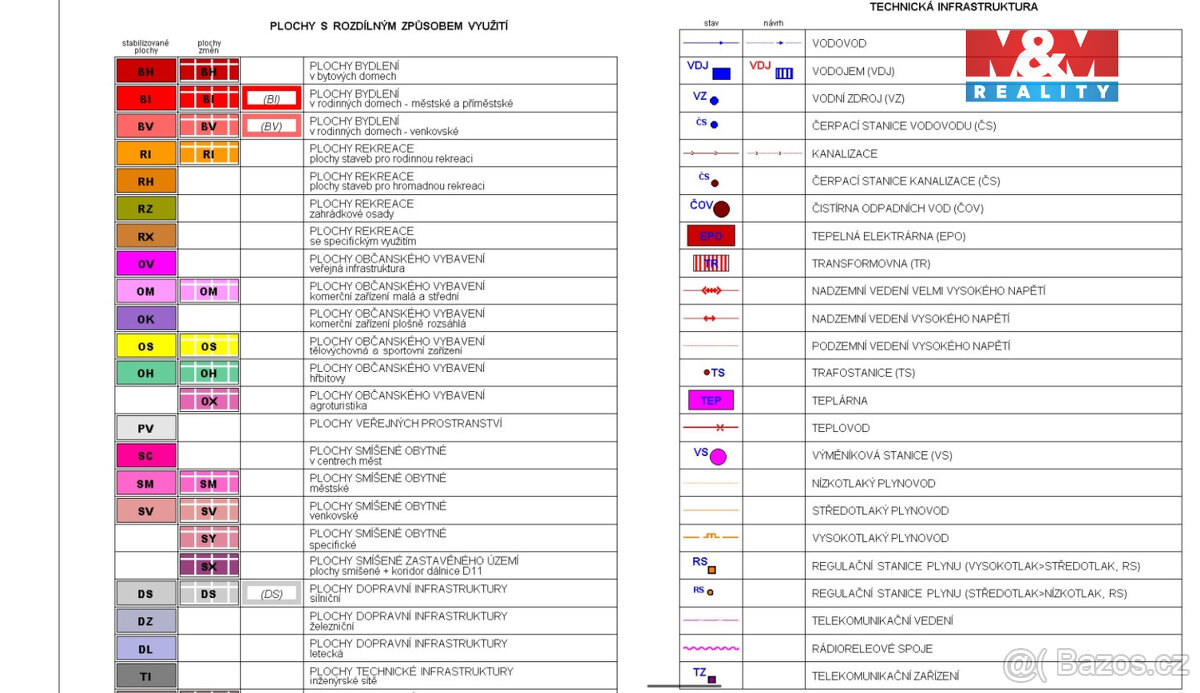Click the heading PLOCHY S ROZDÍLNÝM ZPŮSOBEM VYUŽITÍ
The height and width of the screenshot is (693, 1200).
tap(388, 27)
